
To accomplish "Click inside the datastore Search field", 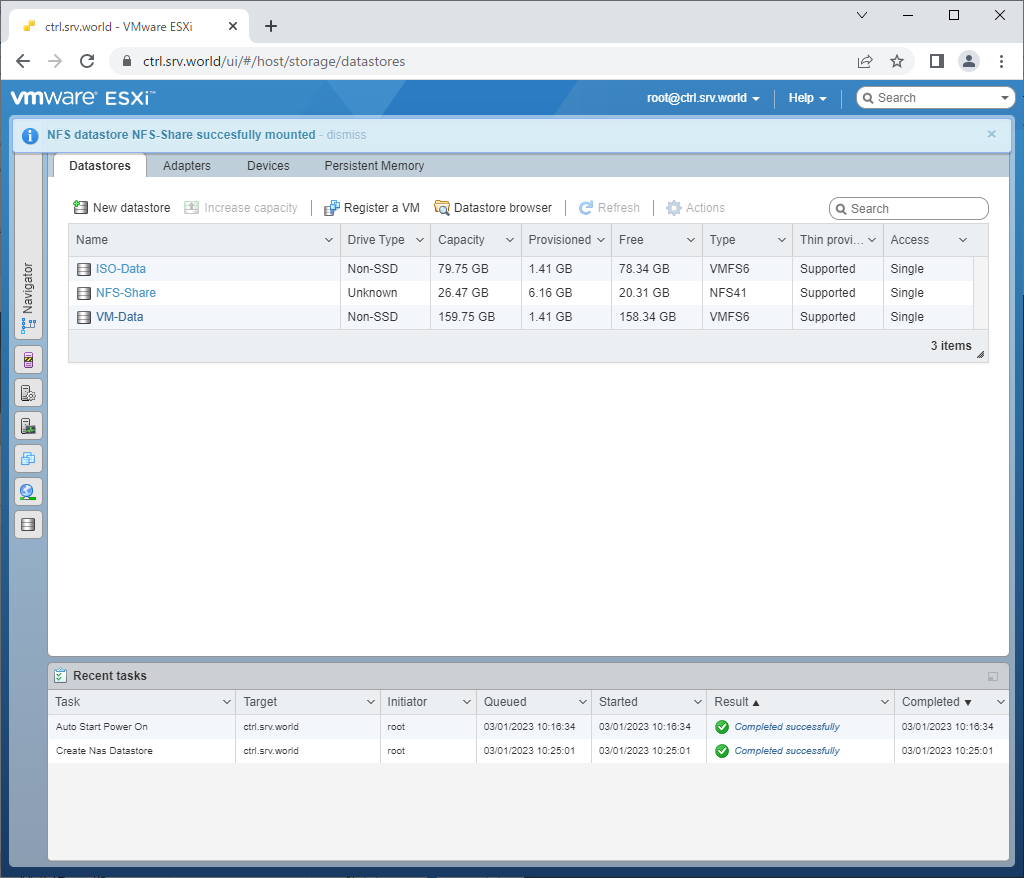I will 908,208.
